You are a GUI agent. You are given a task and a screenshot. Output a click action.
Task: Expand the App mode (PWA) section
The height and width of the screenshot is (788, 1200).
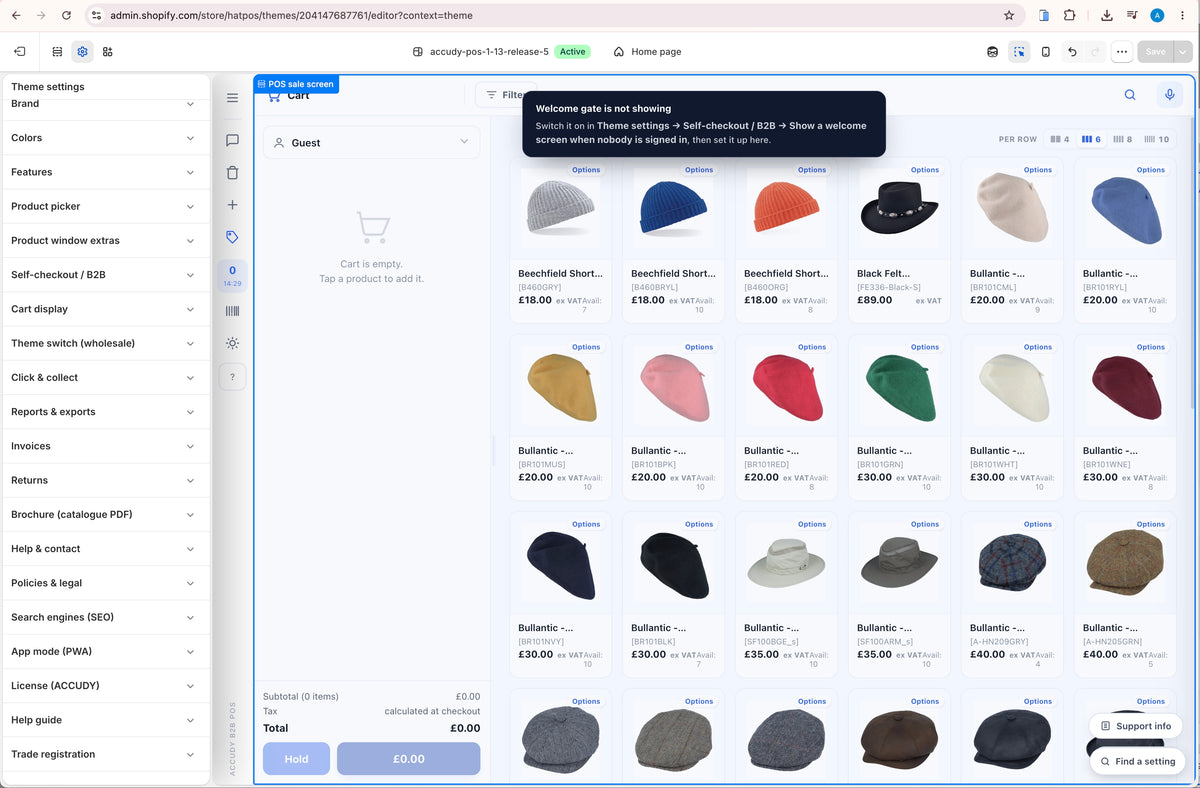click(x=105, y=651)
